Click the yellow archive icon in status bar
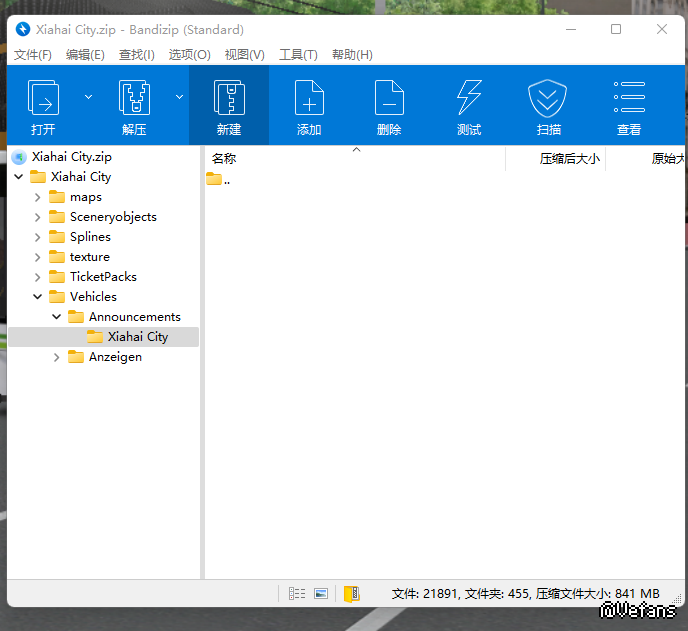 (351, 593)
